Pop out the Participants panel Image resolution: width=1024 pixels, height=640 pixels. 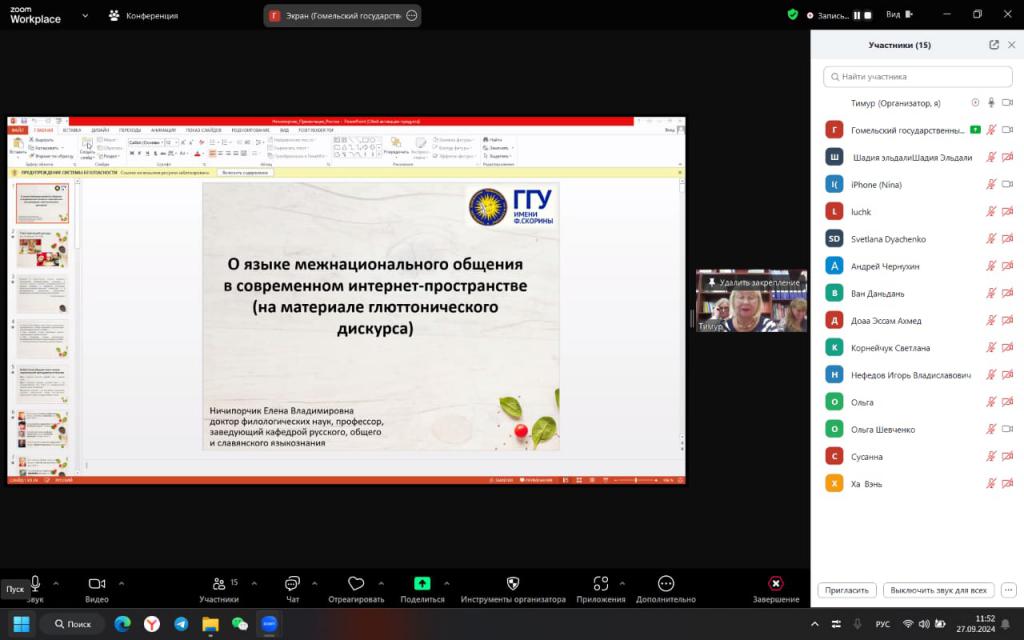[x=994, y=45]
